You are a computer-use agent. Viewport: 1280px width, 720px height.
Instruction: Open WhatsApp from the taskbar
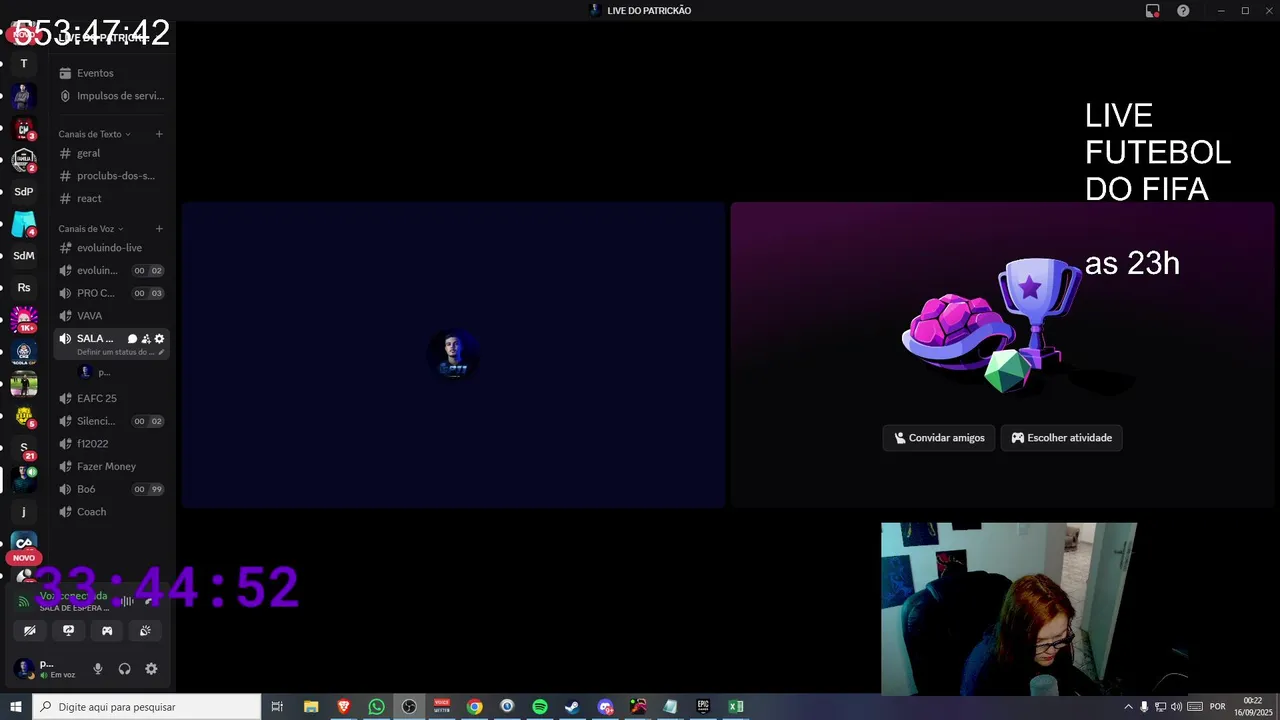376,707
